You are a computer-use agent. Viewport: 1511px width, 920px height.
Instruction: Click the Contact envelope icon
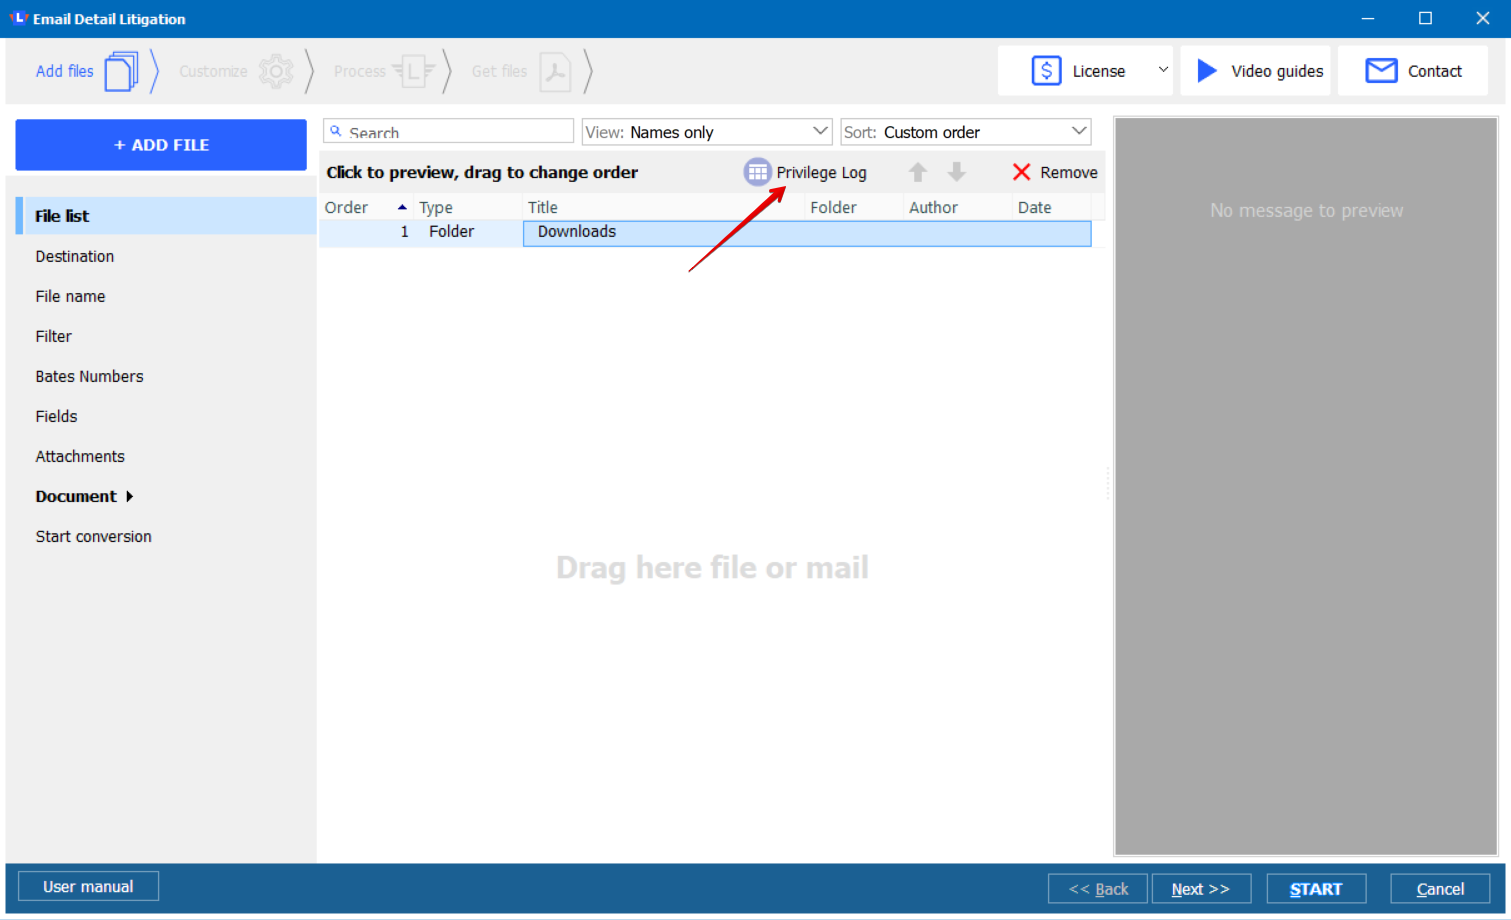tap(1381, 70)
